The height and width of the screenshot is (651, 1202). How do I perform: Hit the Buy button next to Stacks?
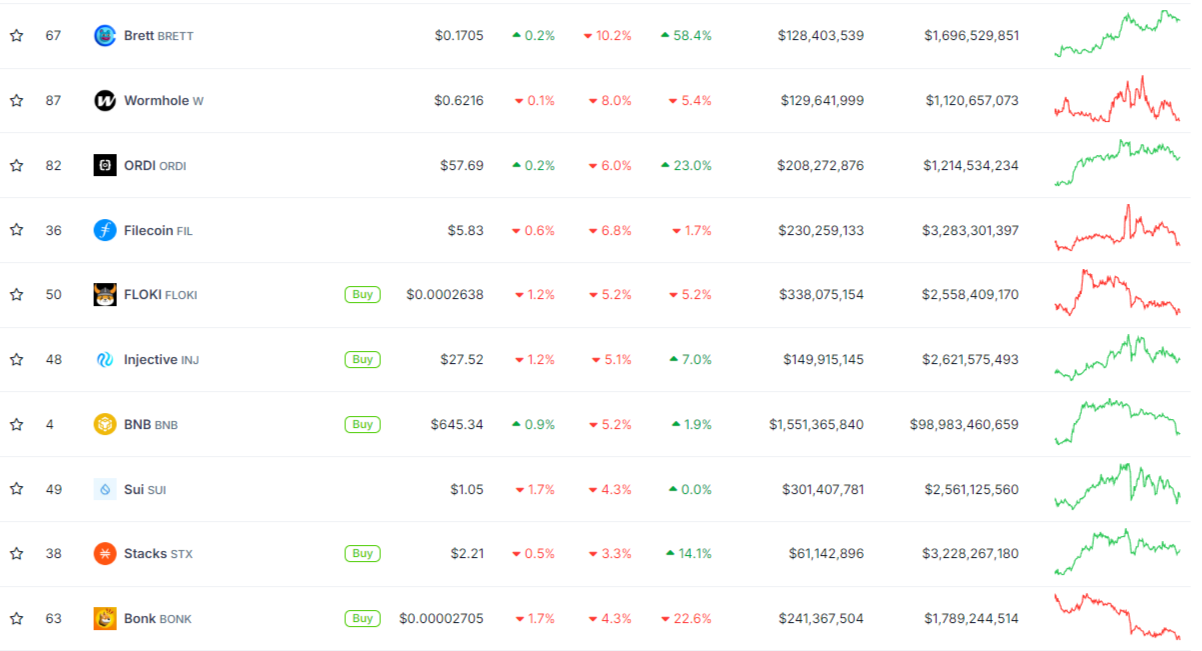(x=362, y=554)
